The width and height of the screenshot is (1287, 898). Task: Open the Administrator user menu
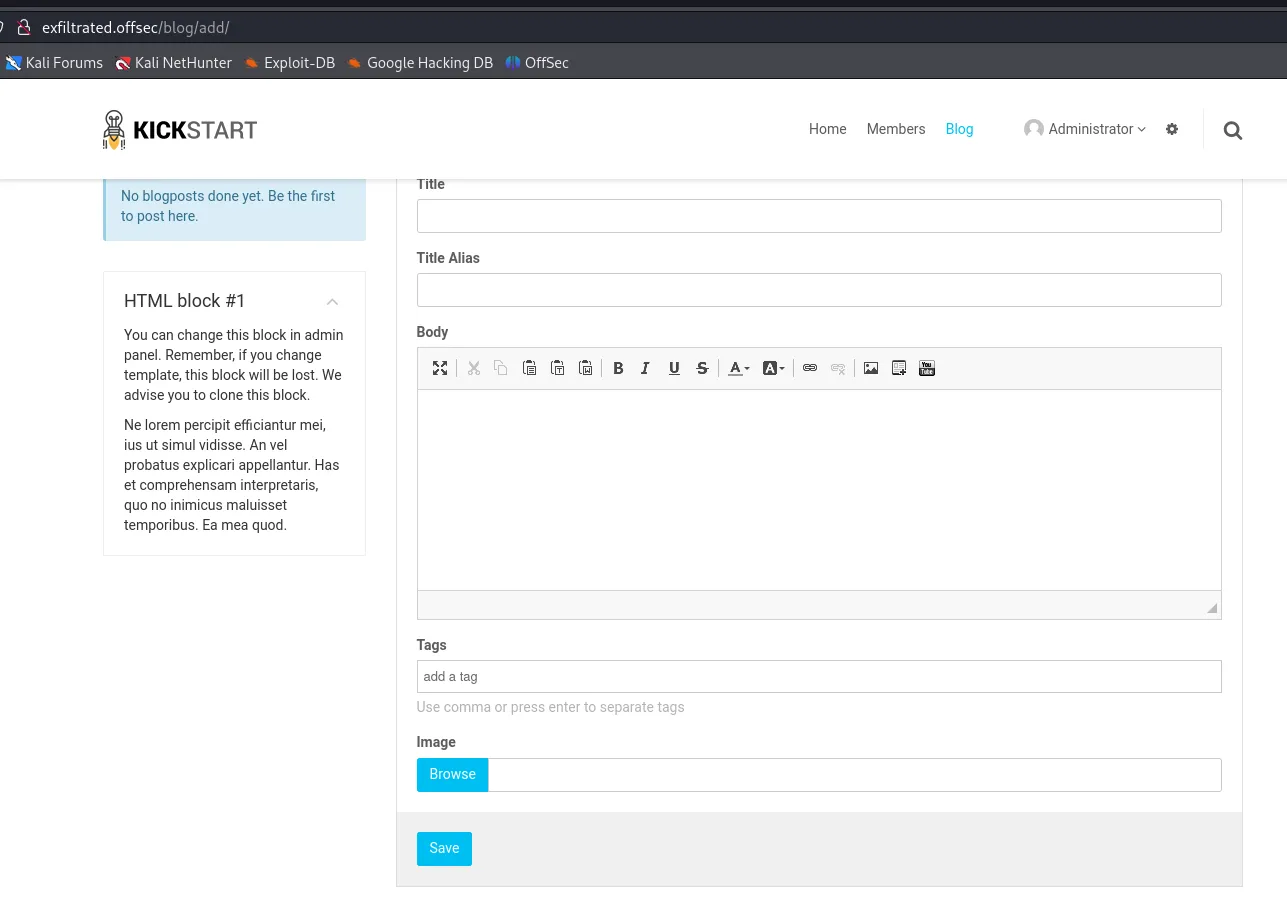click(x=1085, y=129)
